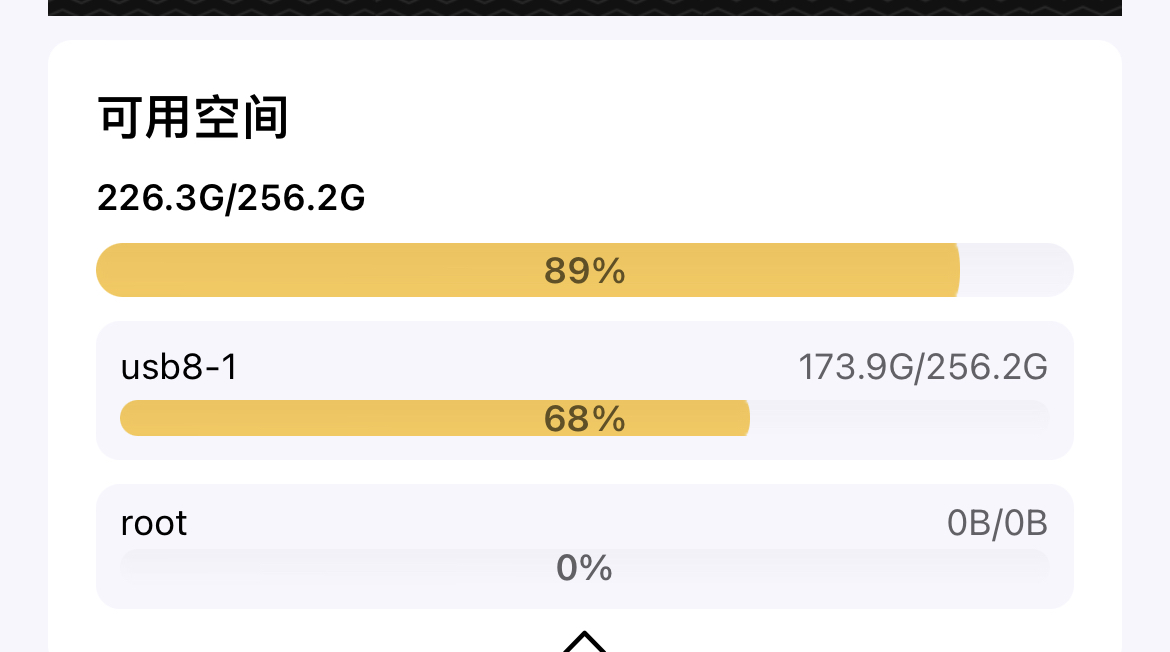Click the 89% percentage label

click(583, 271)
